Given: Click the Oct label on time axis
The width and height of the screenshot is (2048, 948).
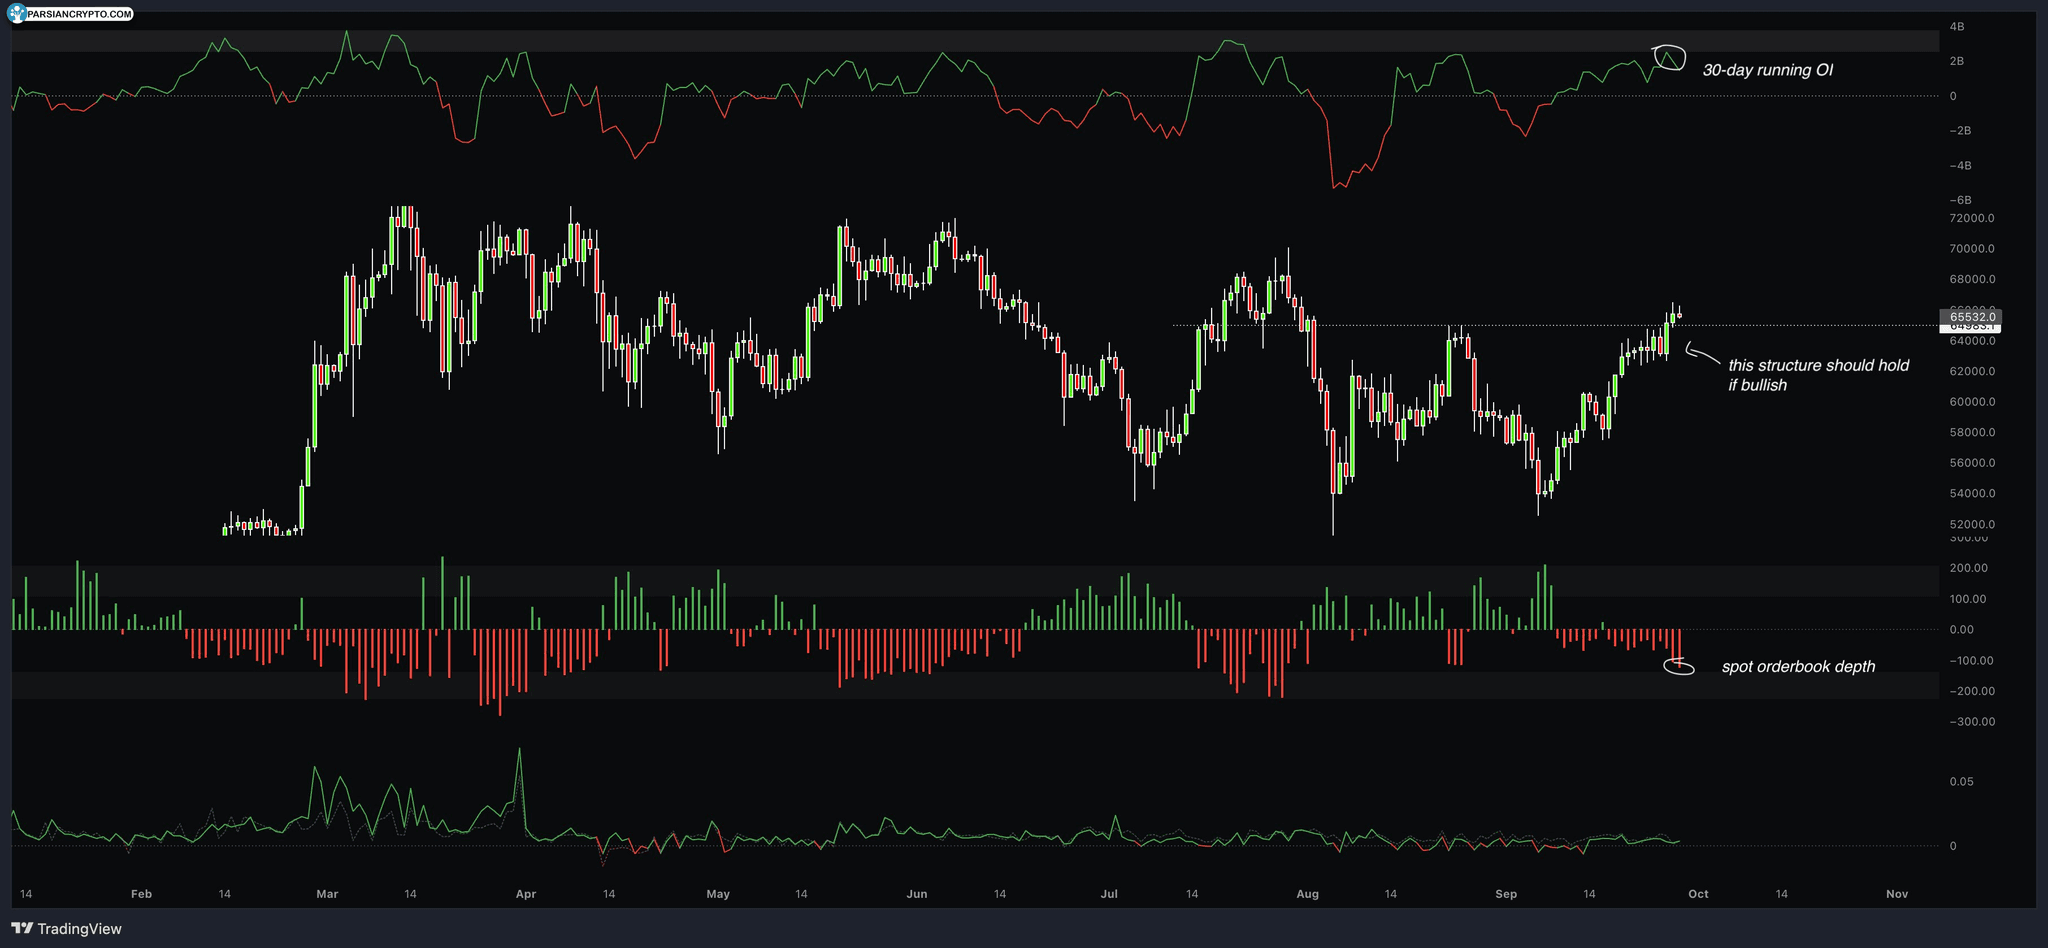Looking at the screenshot, I should pyautogui.click(x=1698, y=894).
